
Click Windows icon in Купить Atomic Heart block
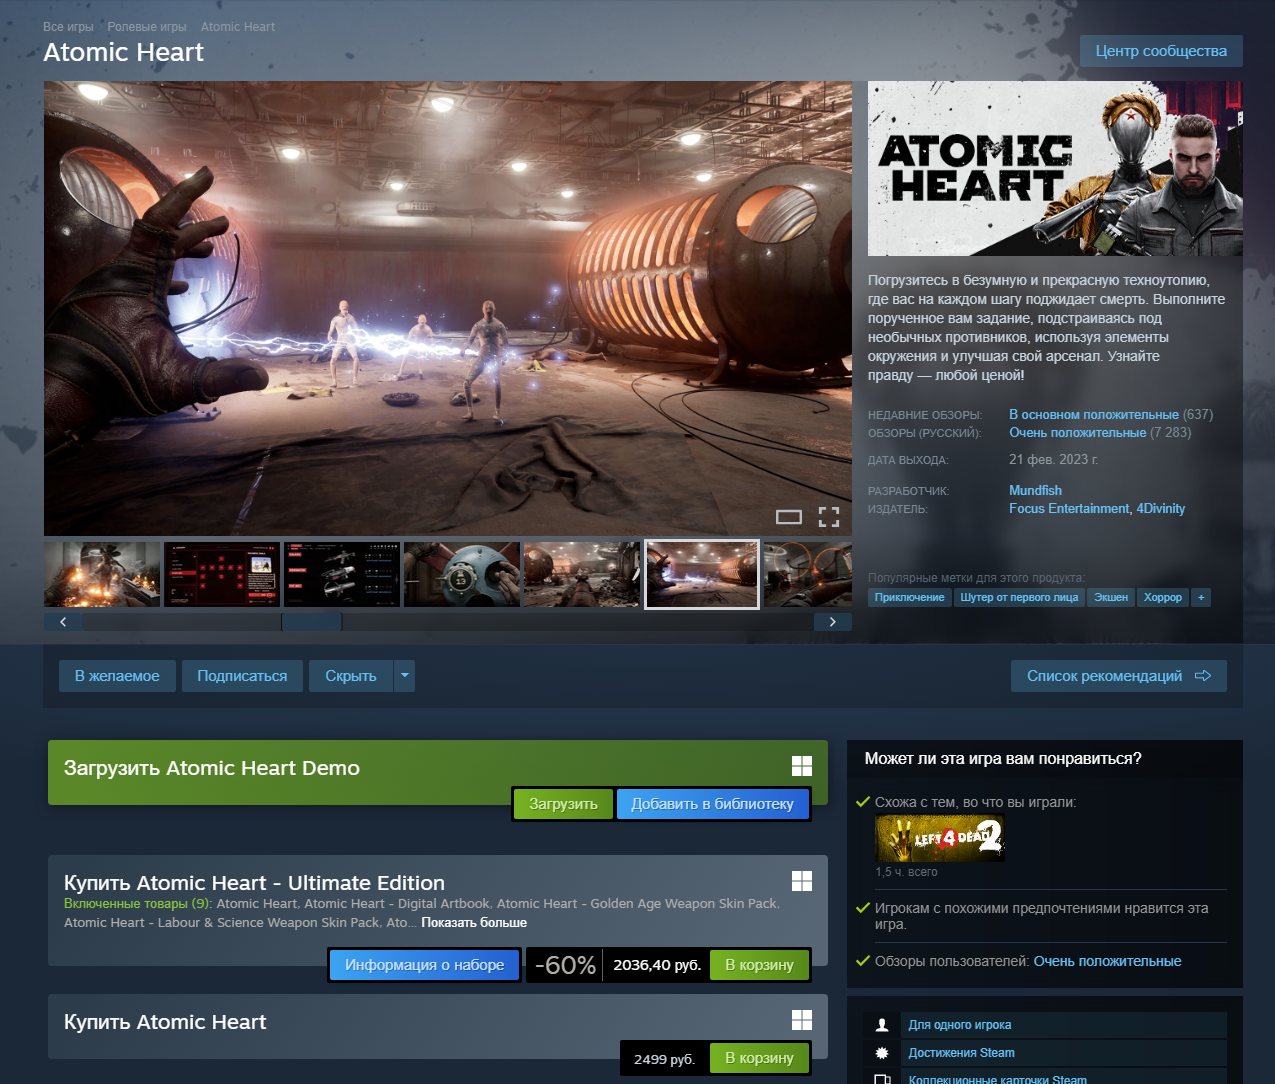[802, 1019]
